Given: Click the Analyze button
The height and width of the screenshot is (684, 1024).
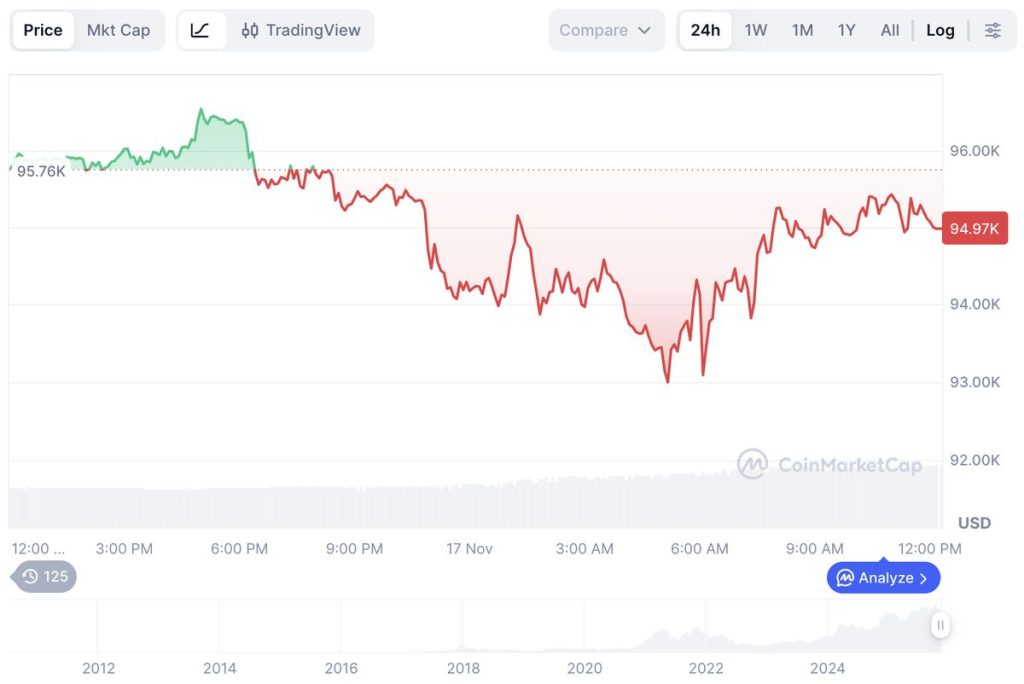Looking at the screenshot, I should click(883, 577).
